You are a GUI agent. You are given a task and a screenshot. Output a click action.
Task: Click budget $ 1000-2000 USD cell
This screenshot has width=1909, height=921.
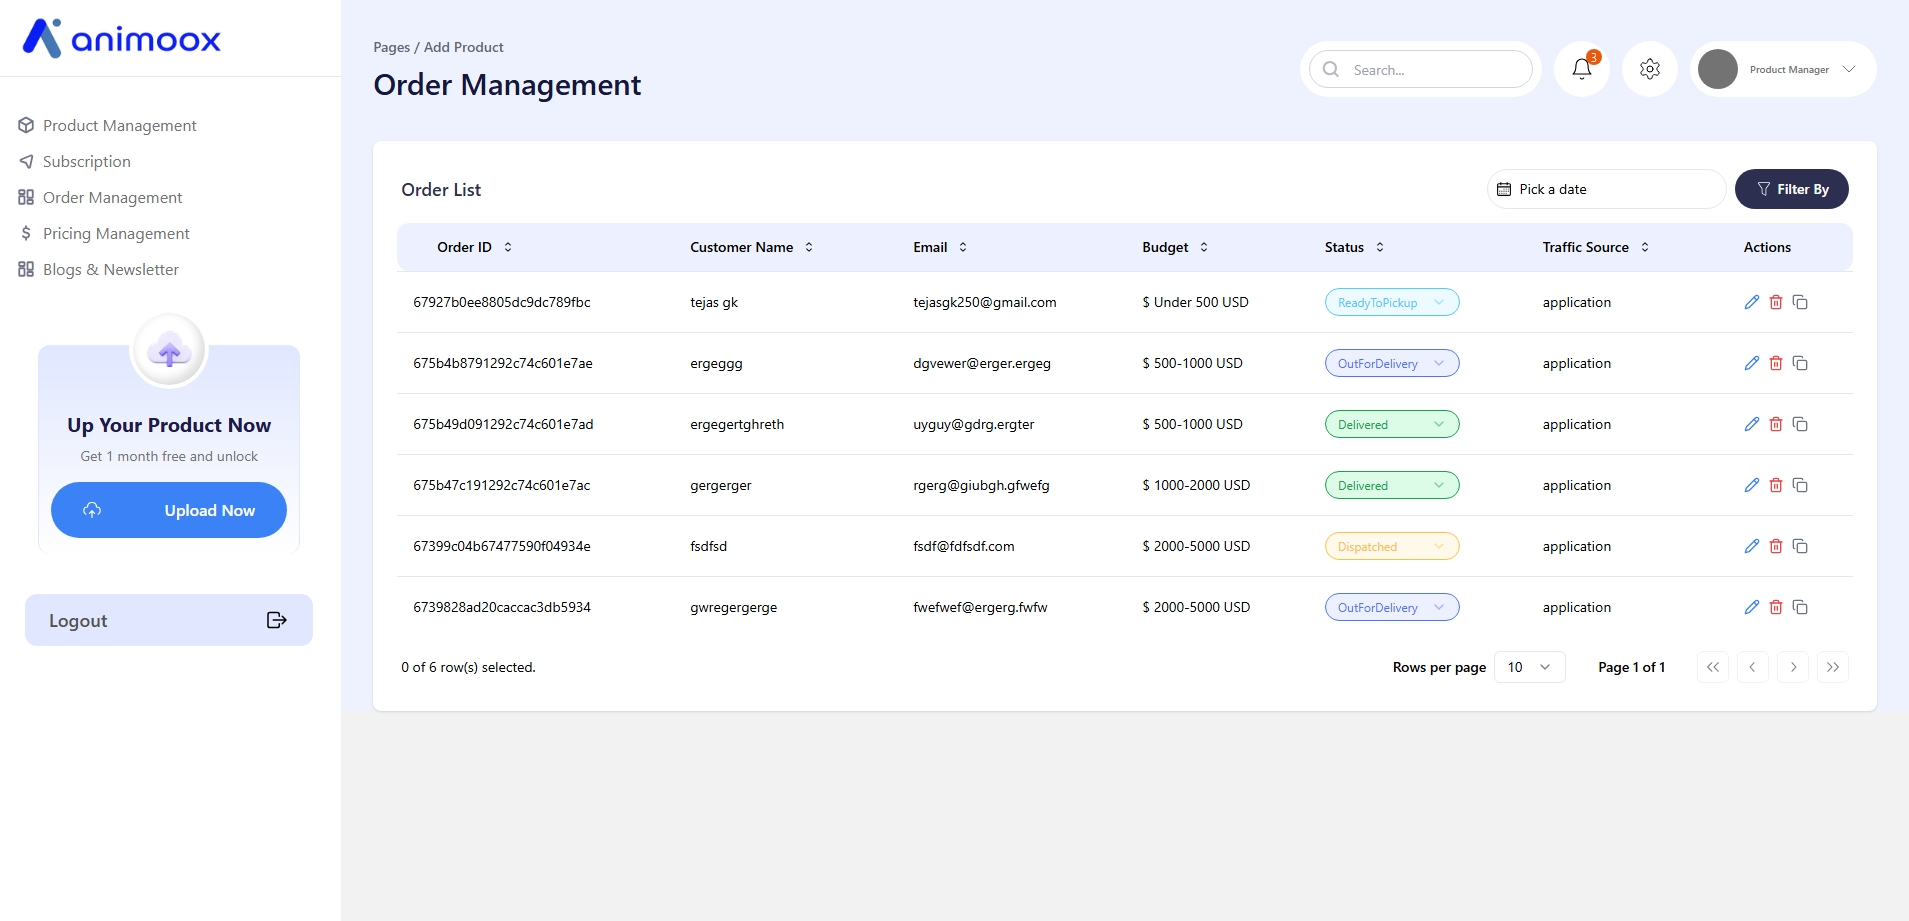(1196, 485)
